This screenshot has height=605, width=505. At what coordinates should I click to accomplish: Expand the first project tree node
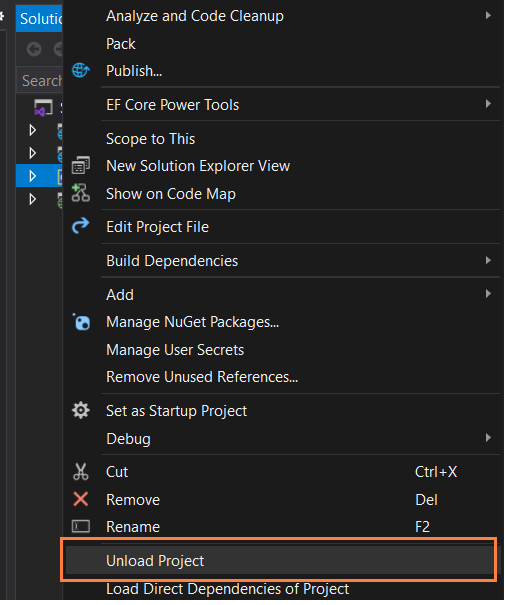point(33,130)
